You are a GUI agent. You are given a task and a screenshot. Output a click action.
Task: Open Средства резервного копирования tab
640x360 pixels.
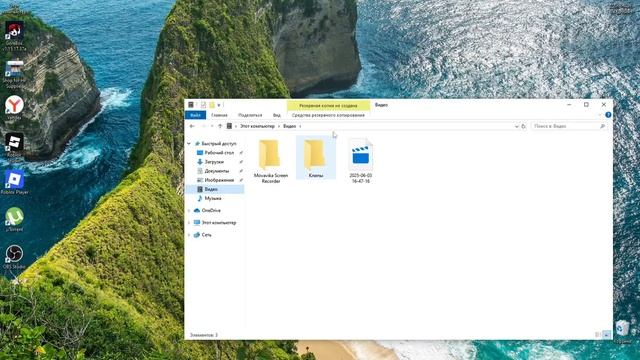328,115
